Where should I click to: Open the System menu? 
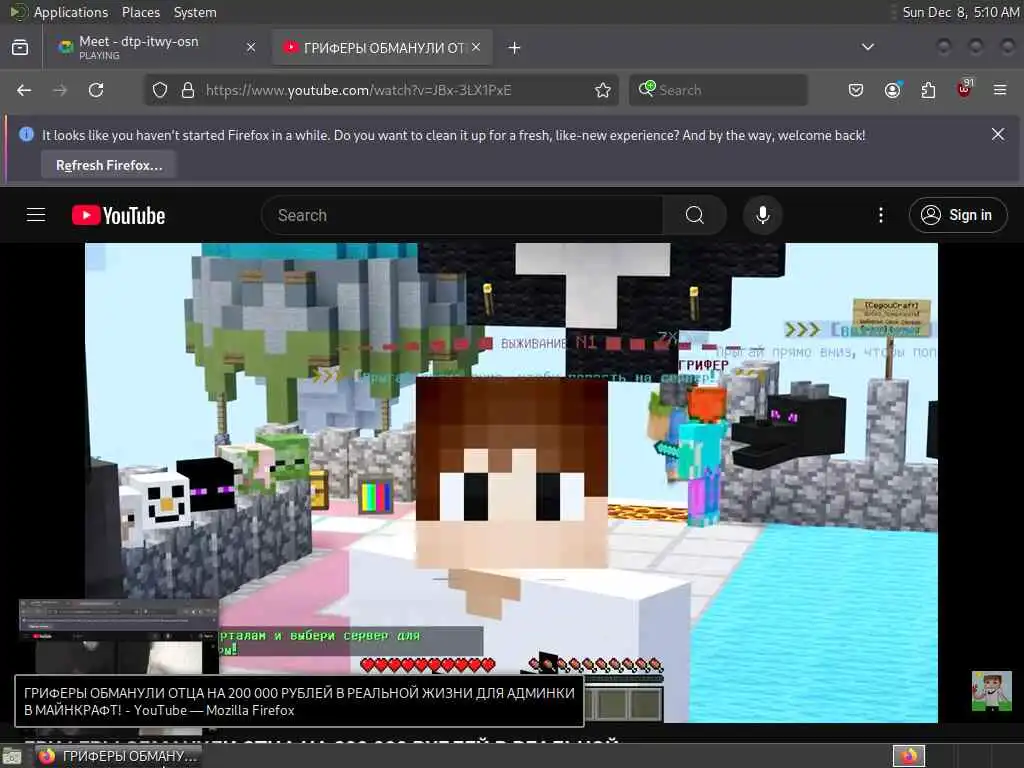(x=195, y=12)
